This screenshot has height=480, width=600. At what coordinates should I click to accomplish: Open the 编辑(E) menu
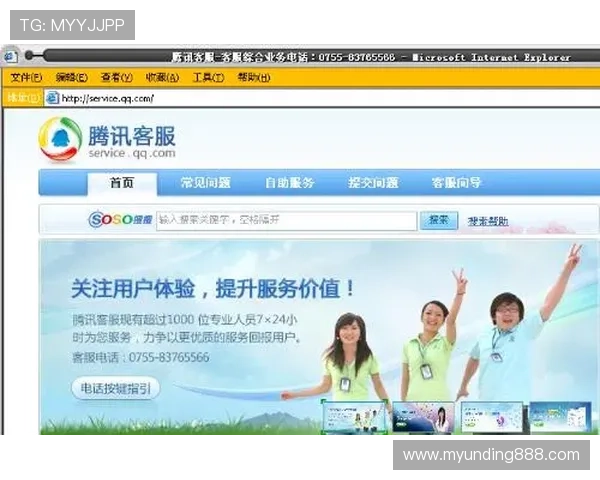point(72,78)
